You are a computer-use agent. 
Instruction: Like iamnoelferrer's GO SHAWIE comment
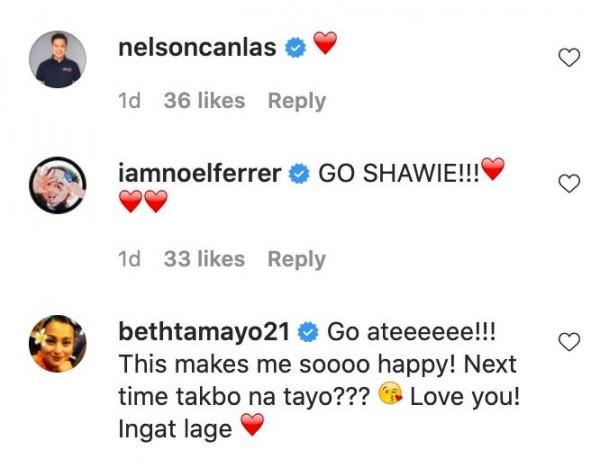569,183
